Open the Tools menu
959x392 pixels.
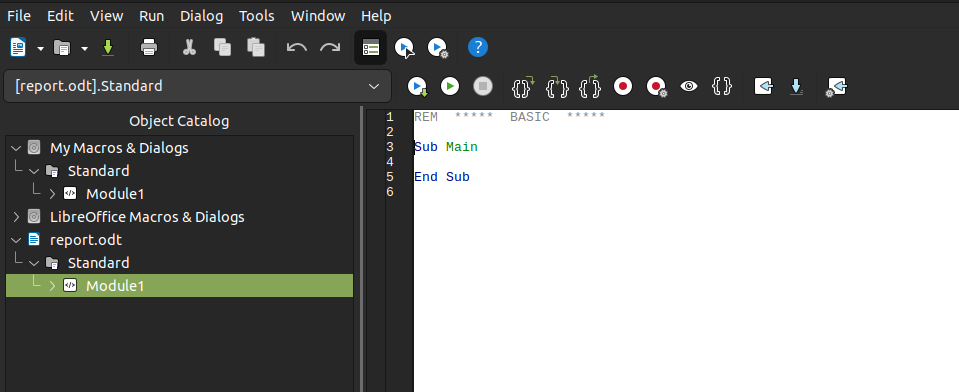[257, 16]
